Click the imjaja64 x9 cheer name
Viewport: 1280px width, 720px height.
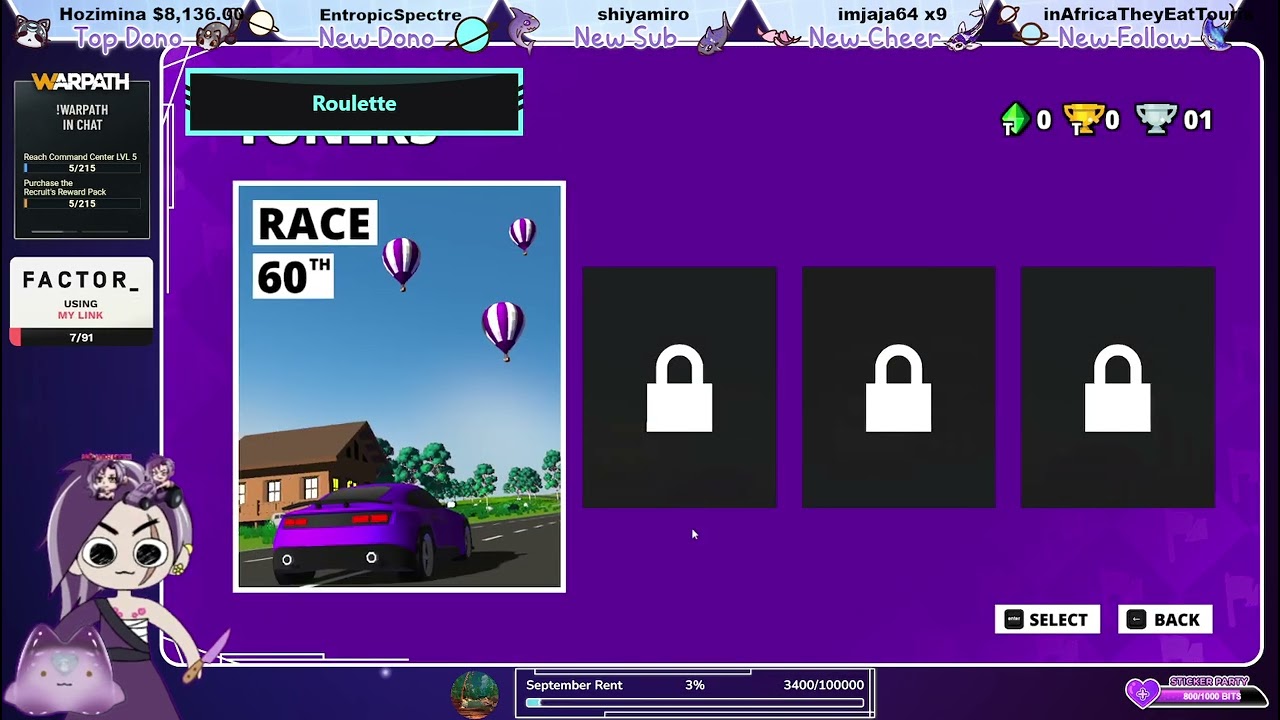892,15
